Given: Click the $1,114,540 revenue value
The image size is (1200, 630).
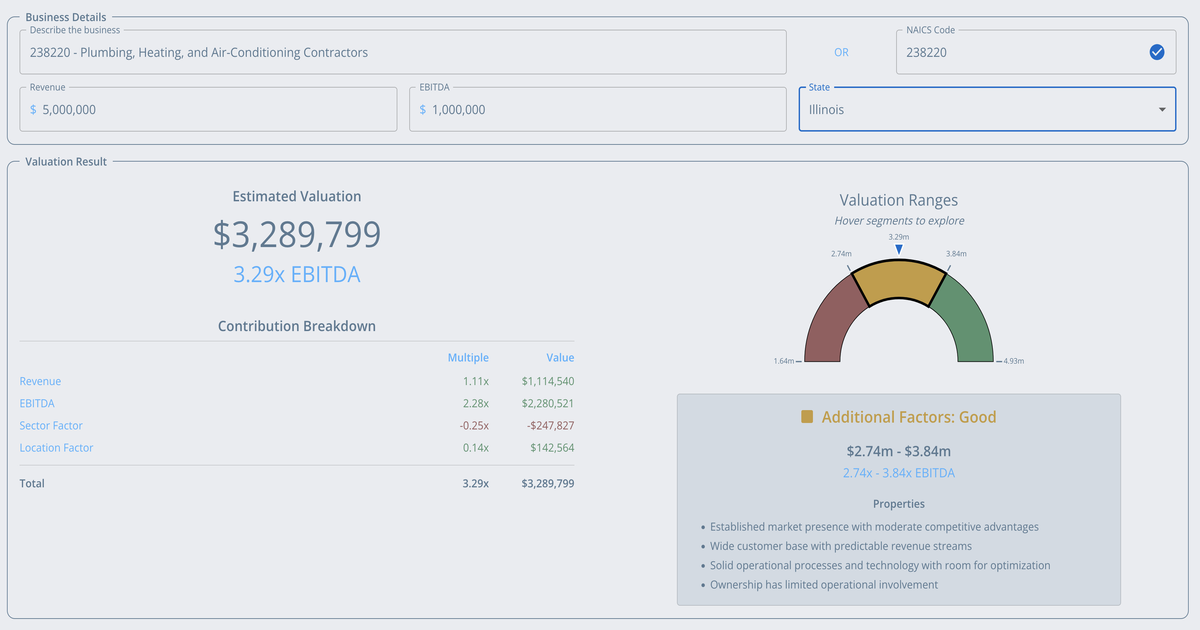Looking at the screenshot, I should 548,381.
